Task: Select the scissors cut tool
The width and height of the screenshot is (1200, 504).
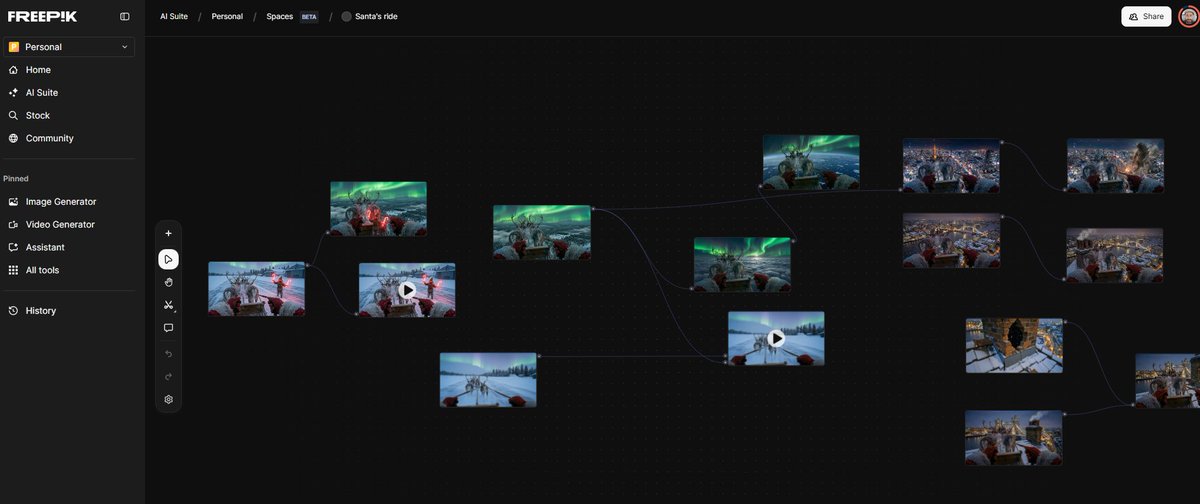Action: coord(168,305)
